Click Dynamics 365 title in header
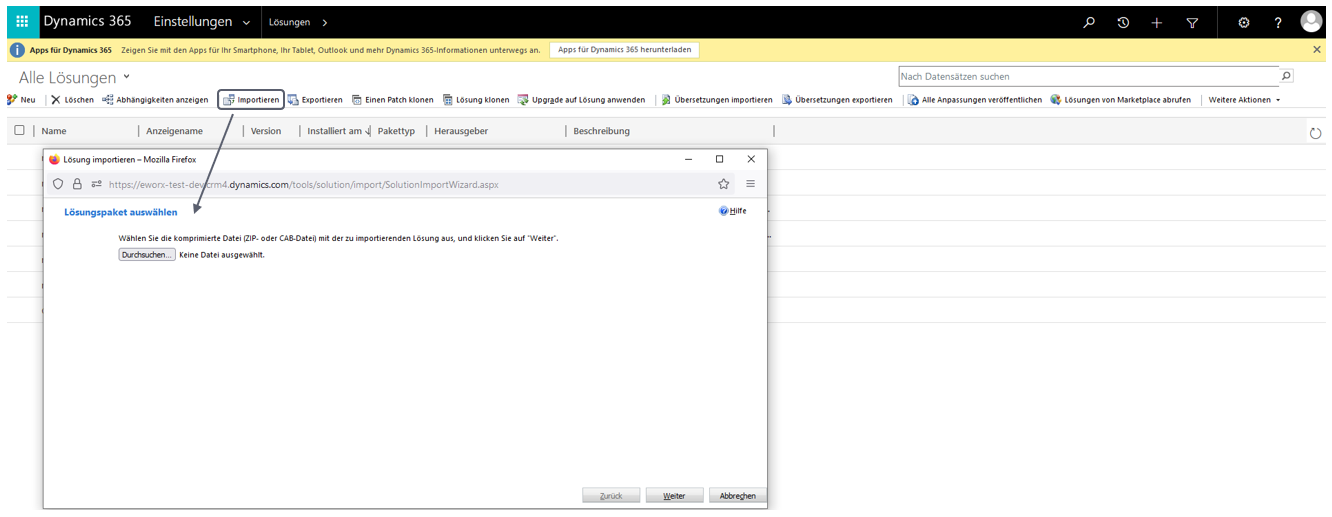1332x517 pixels. click(x=87, y=21)
